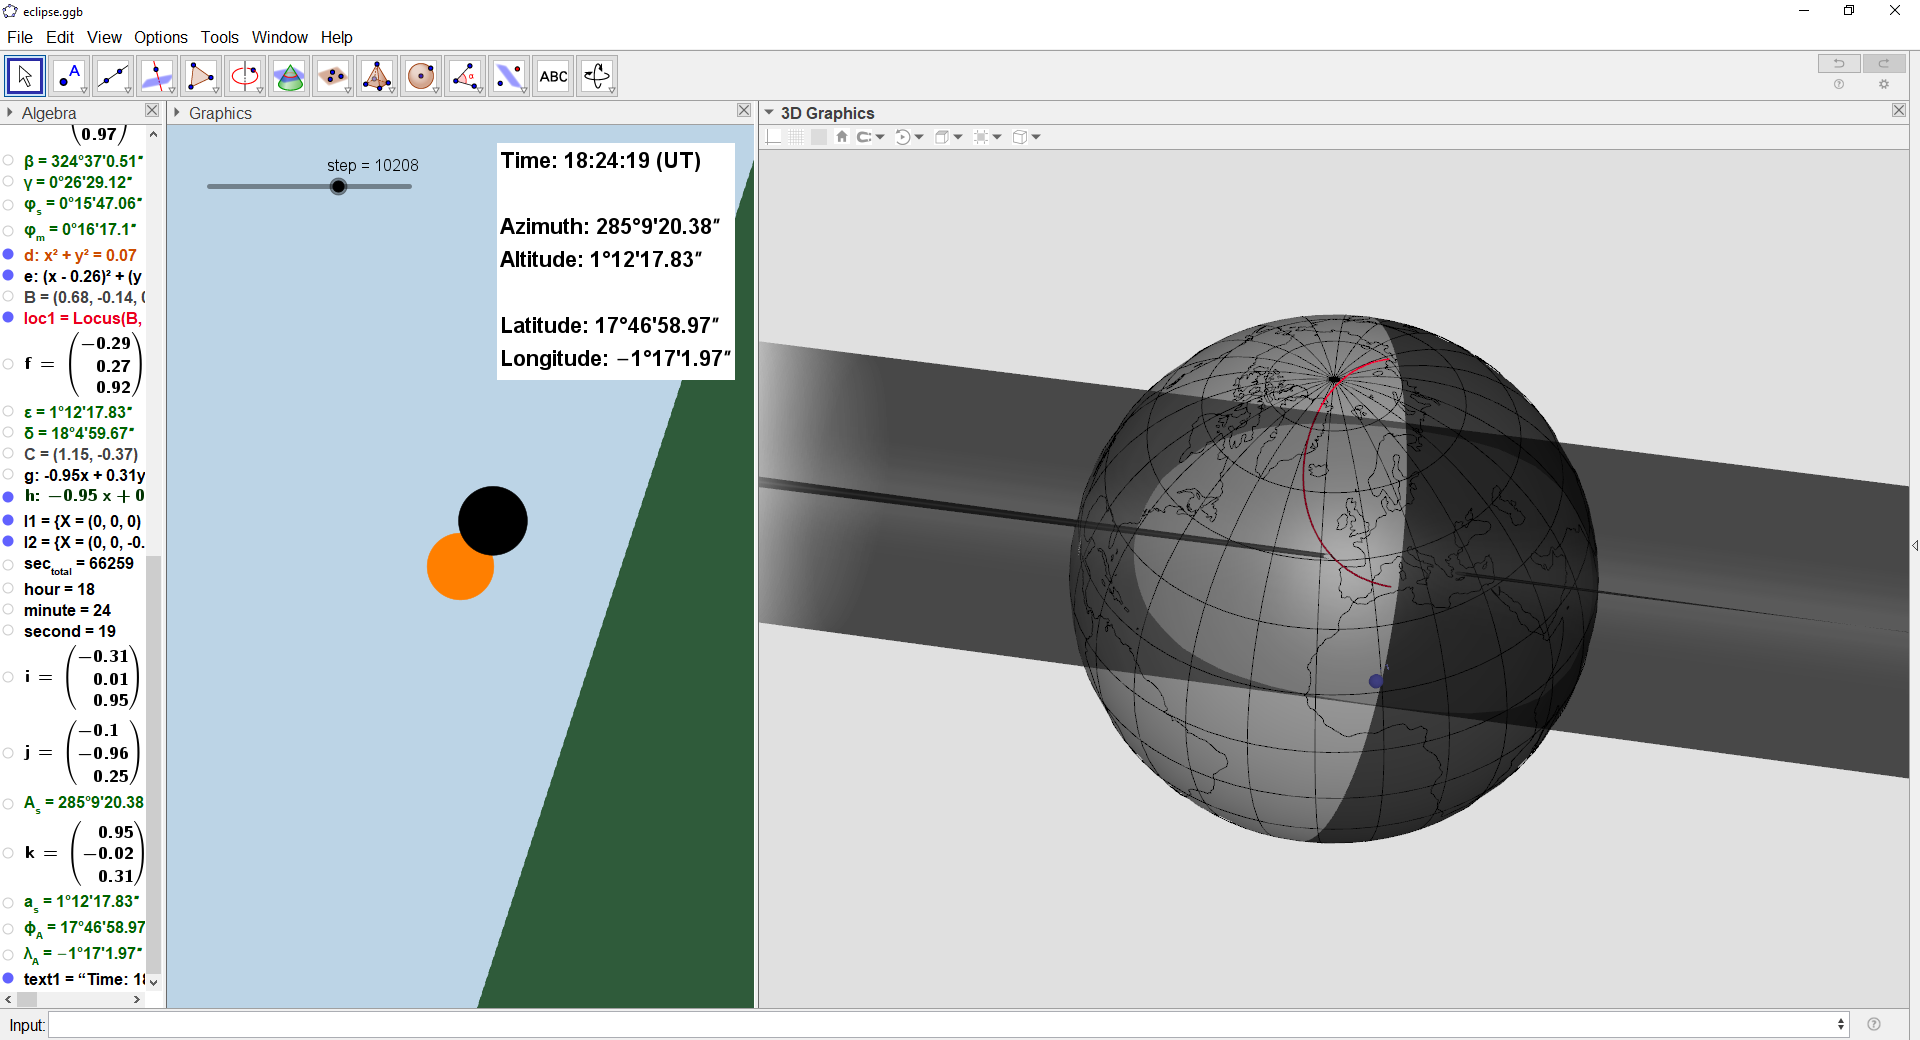Toggle visibility of l1
Image resolution: width=1920 pixels, height=1040 pixels.
pos(8,521)
